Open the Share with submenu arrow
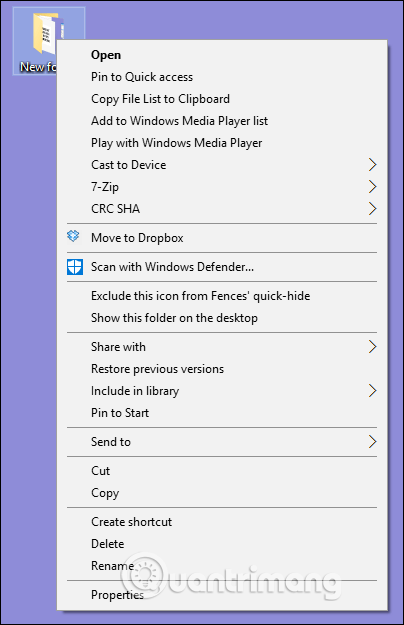The height and width of the screenshot is (625, 404). pos(372,347)
